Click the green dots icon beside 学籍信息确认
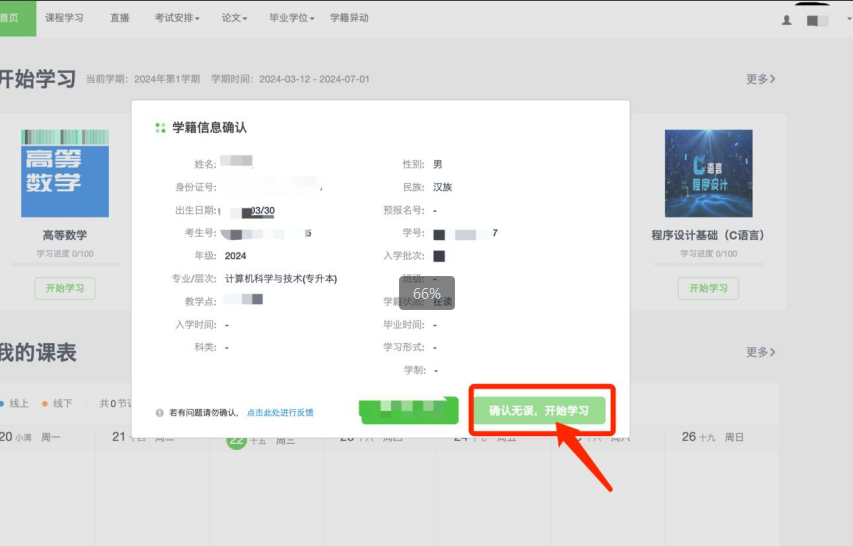The width and height of the screenshot is (853, 546). click(x=160, y=128)
